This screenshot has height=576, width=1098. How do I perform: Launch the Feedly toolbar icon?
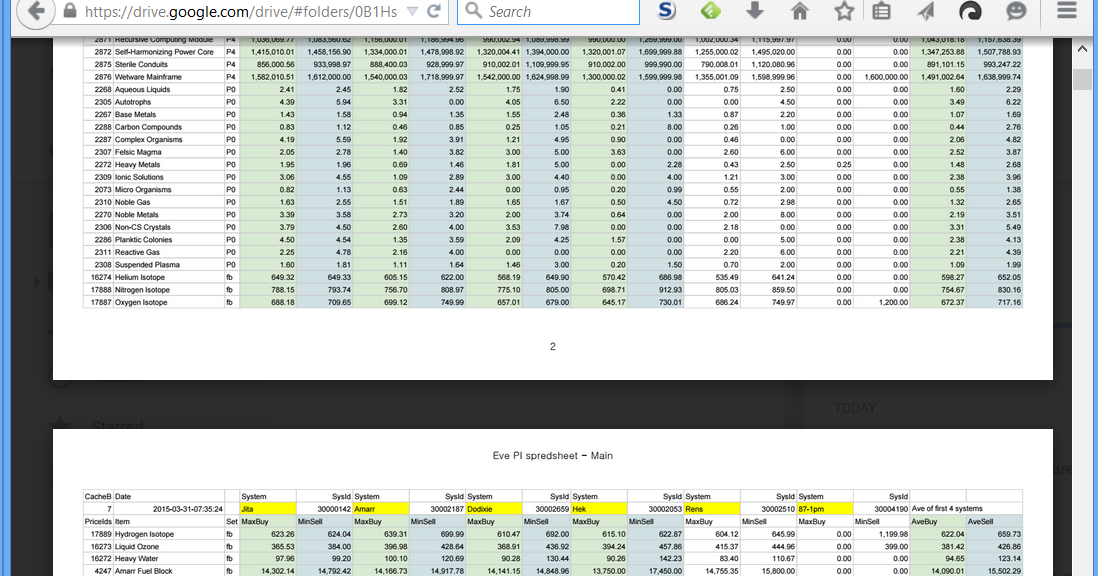click(x=710, y=12)
